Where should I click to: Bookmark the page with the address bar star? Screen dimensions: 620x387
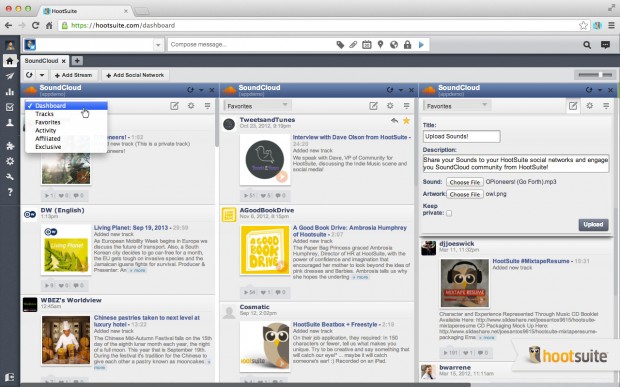[x=583, y=25]
